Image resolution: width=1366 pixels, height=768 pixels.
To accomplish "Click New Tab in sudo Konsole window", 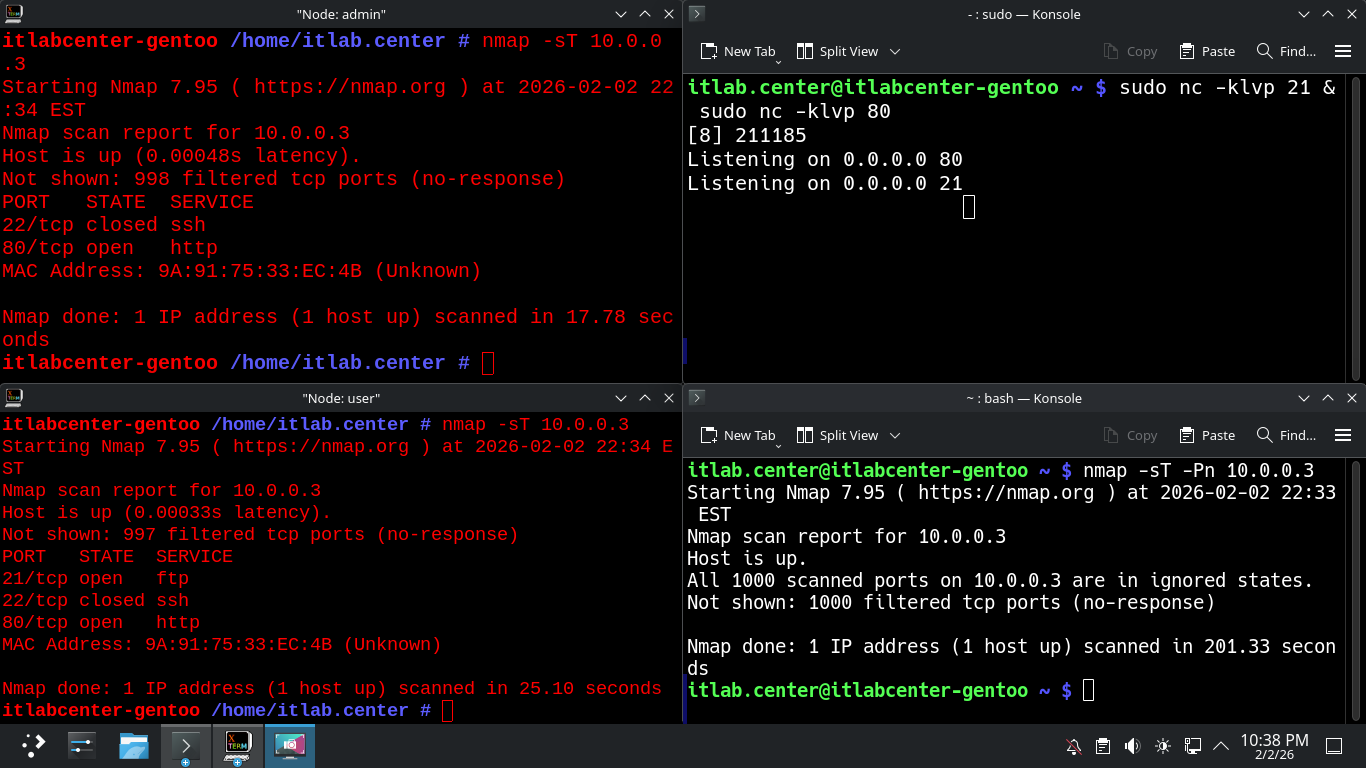I will click(738, 51).
